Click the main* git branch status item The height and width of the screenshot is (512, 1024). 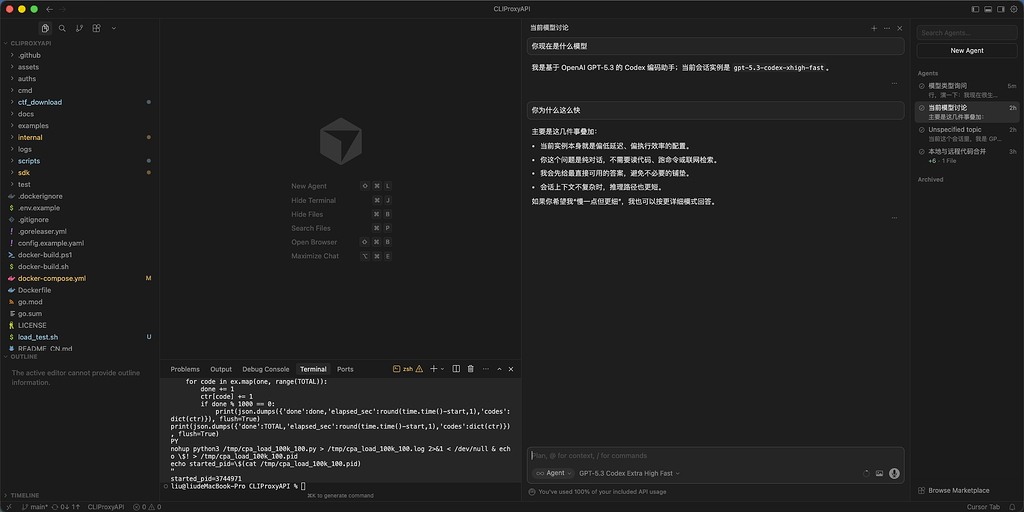pos(35,507)
